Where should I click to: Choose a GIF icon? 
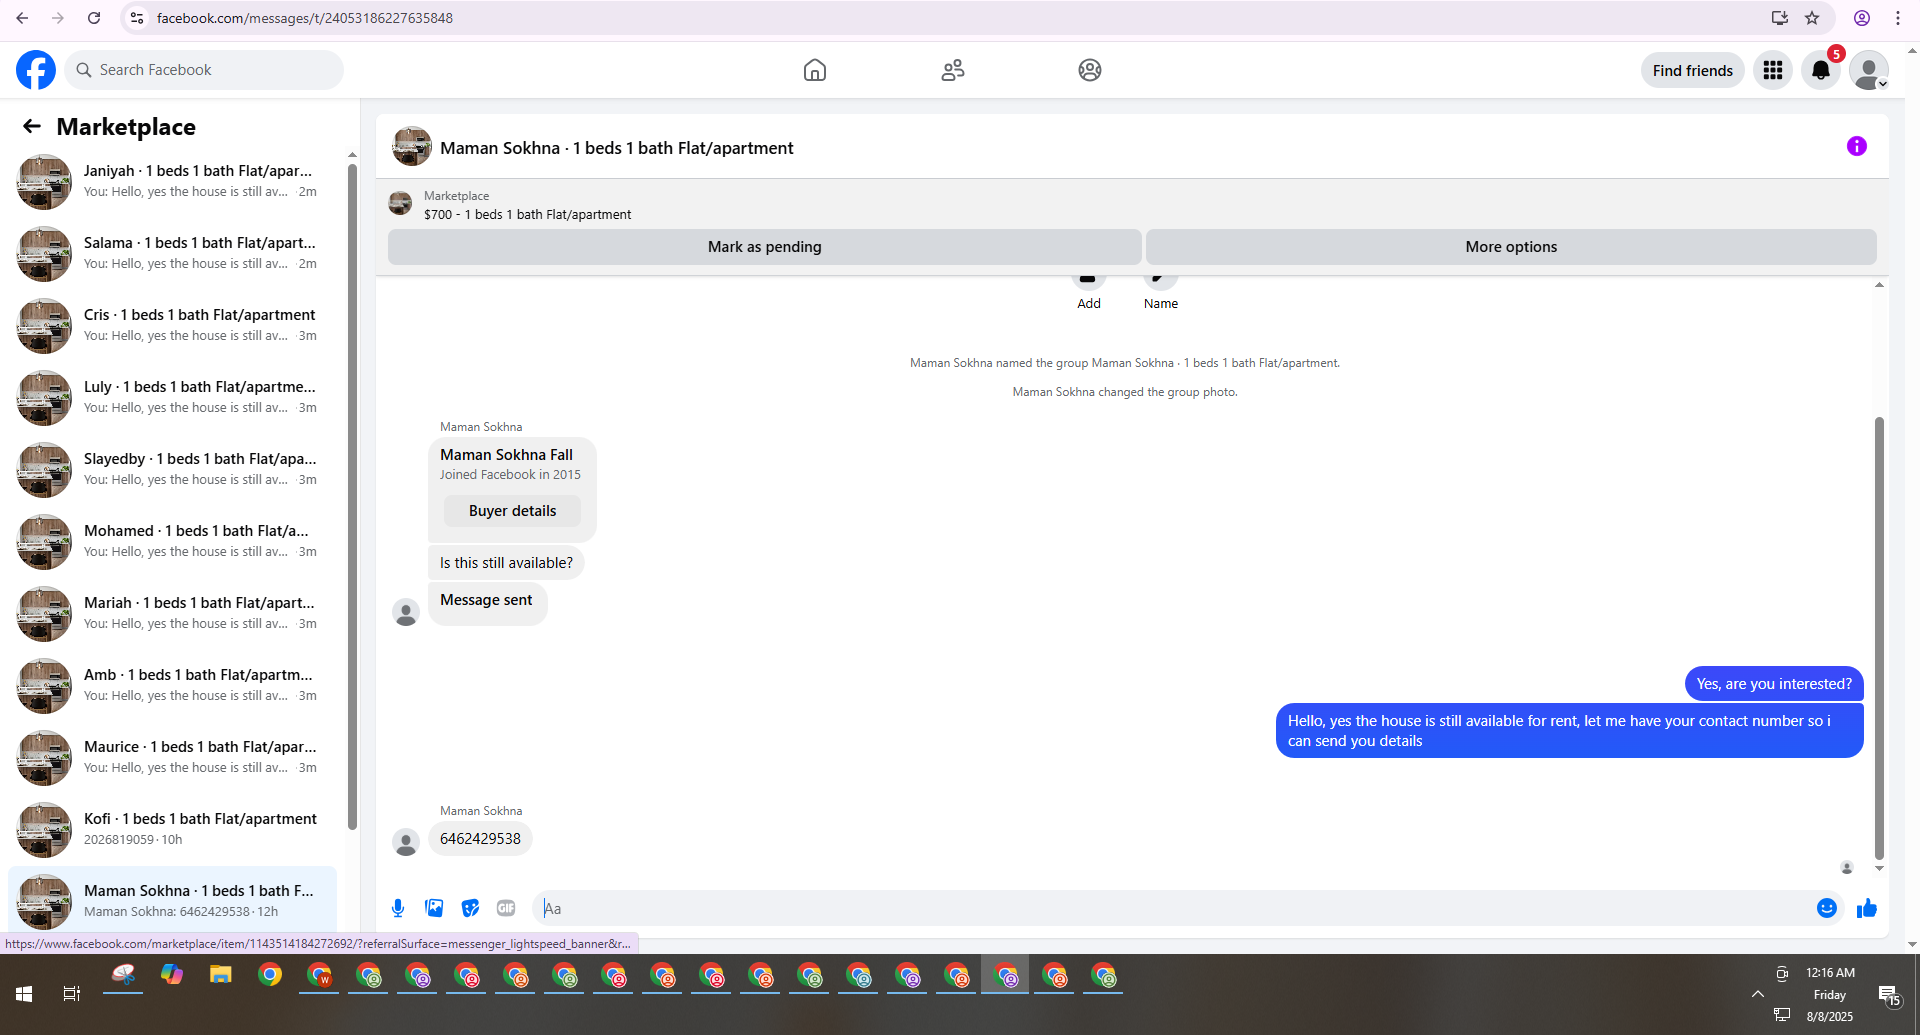point(506,908)
